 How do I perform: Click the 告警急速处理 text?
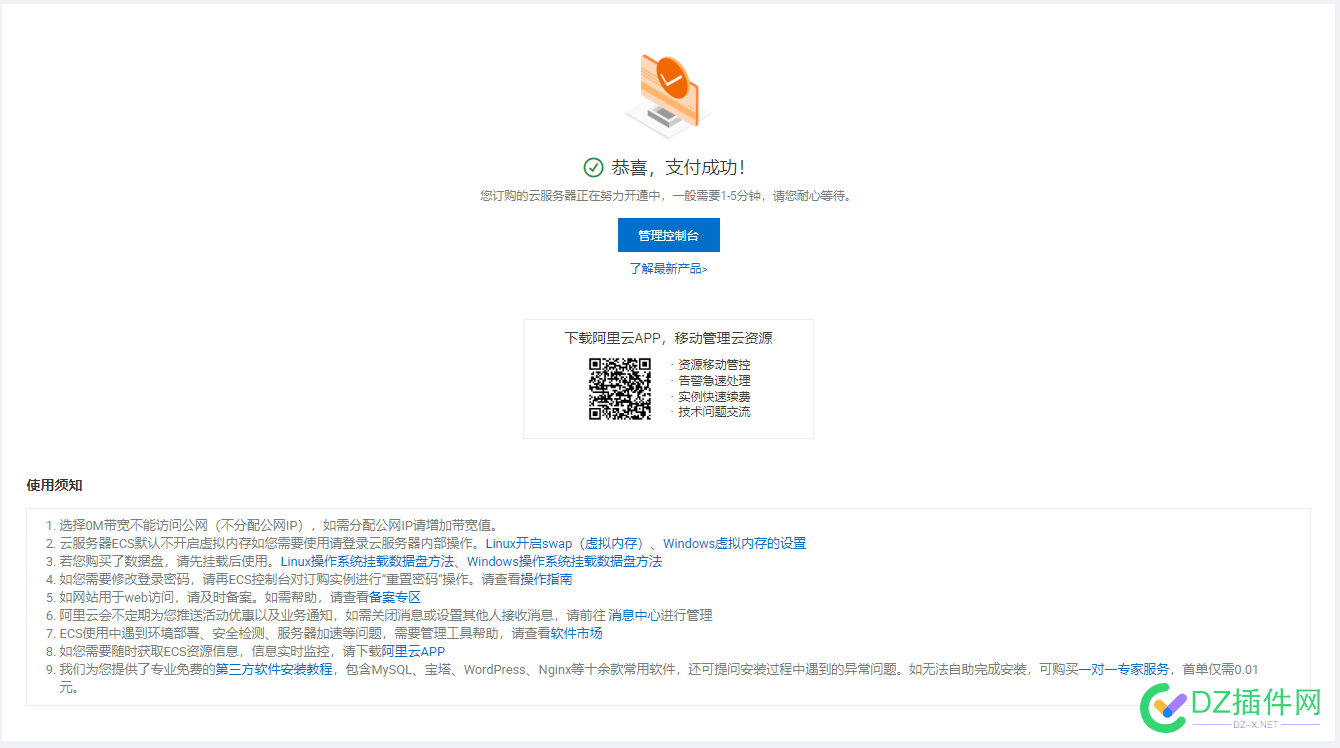click(x=714, y=381)
